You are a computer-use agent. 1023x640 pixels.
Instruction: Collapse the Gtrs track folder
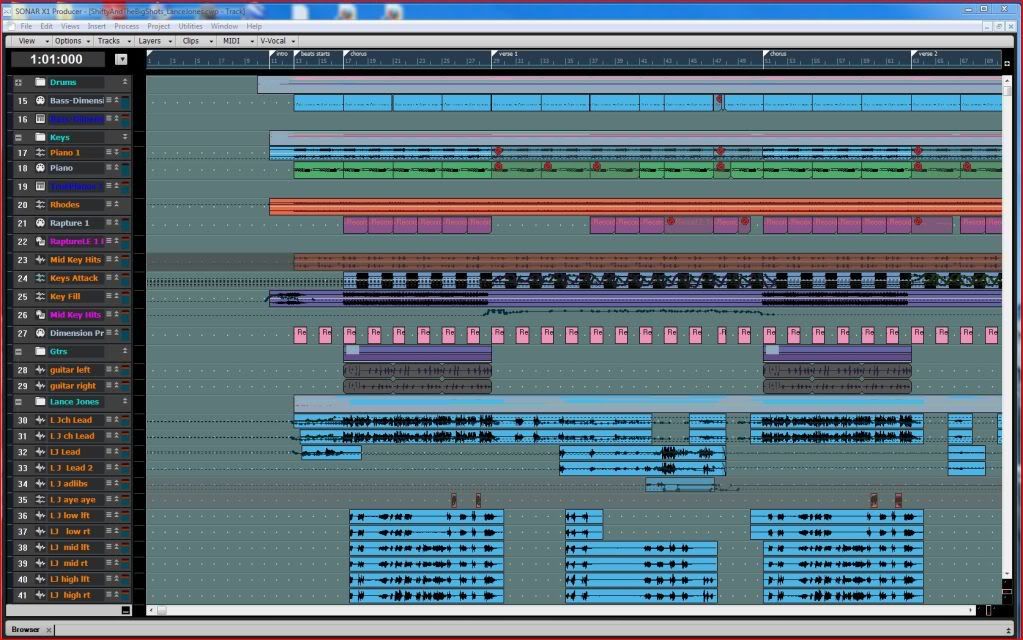(x=18, y=352)
